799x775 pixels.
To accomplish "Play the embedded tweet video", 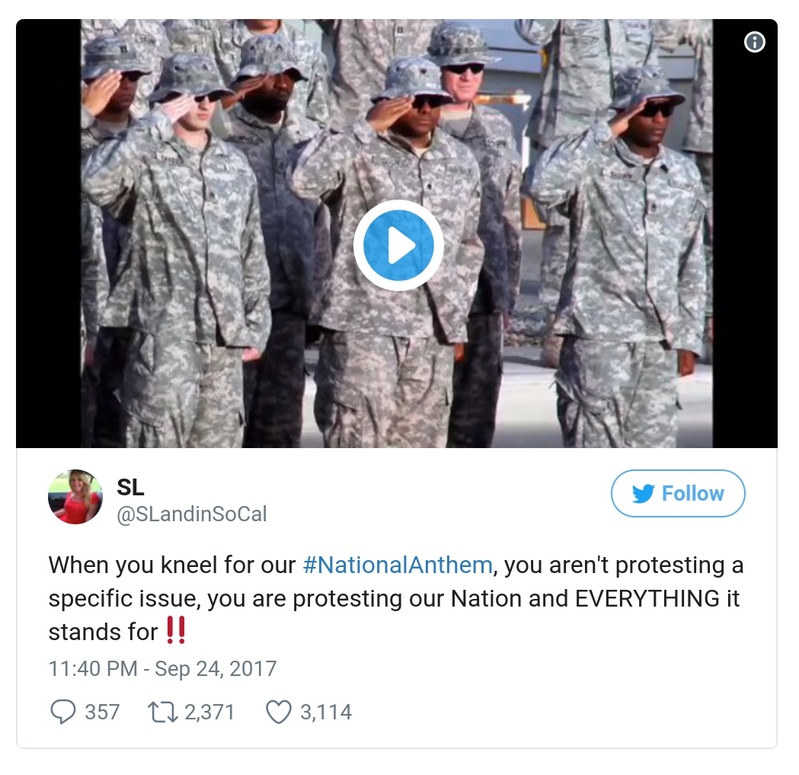I will (x=398, y=245).
